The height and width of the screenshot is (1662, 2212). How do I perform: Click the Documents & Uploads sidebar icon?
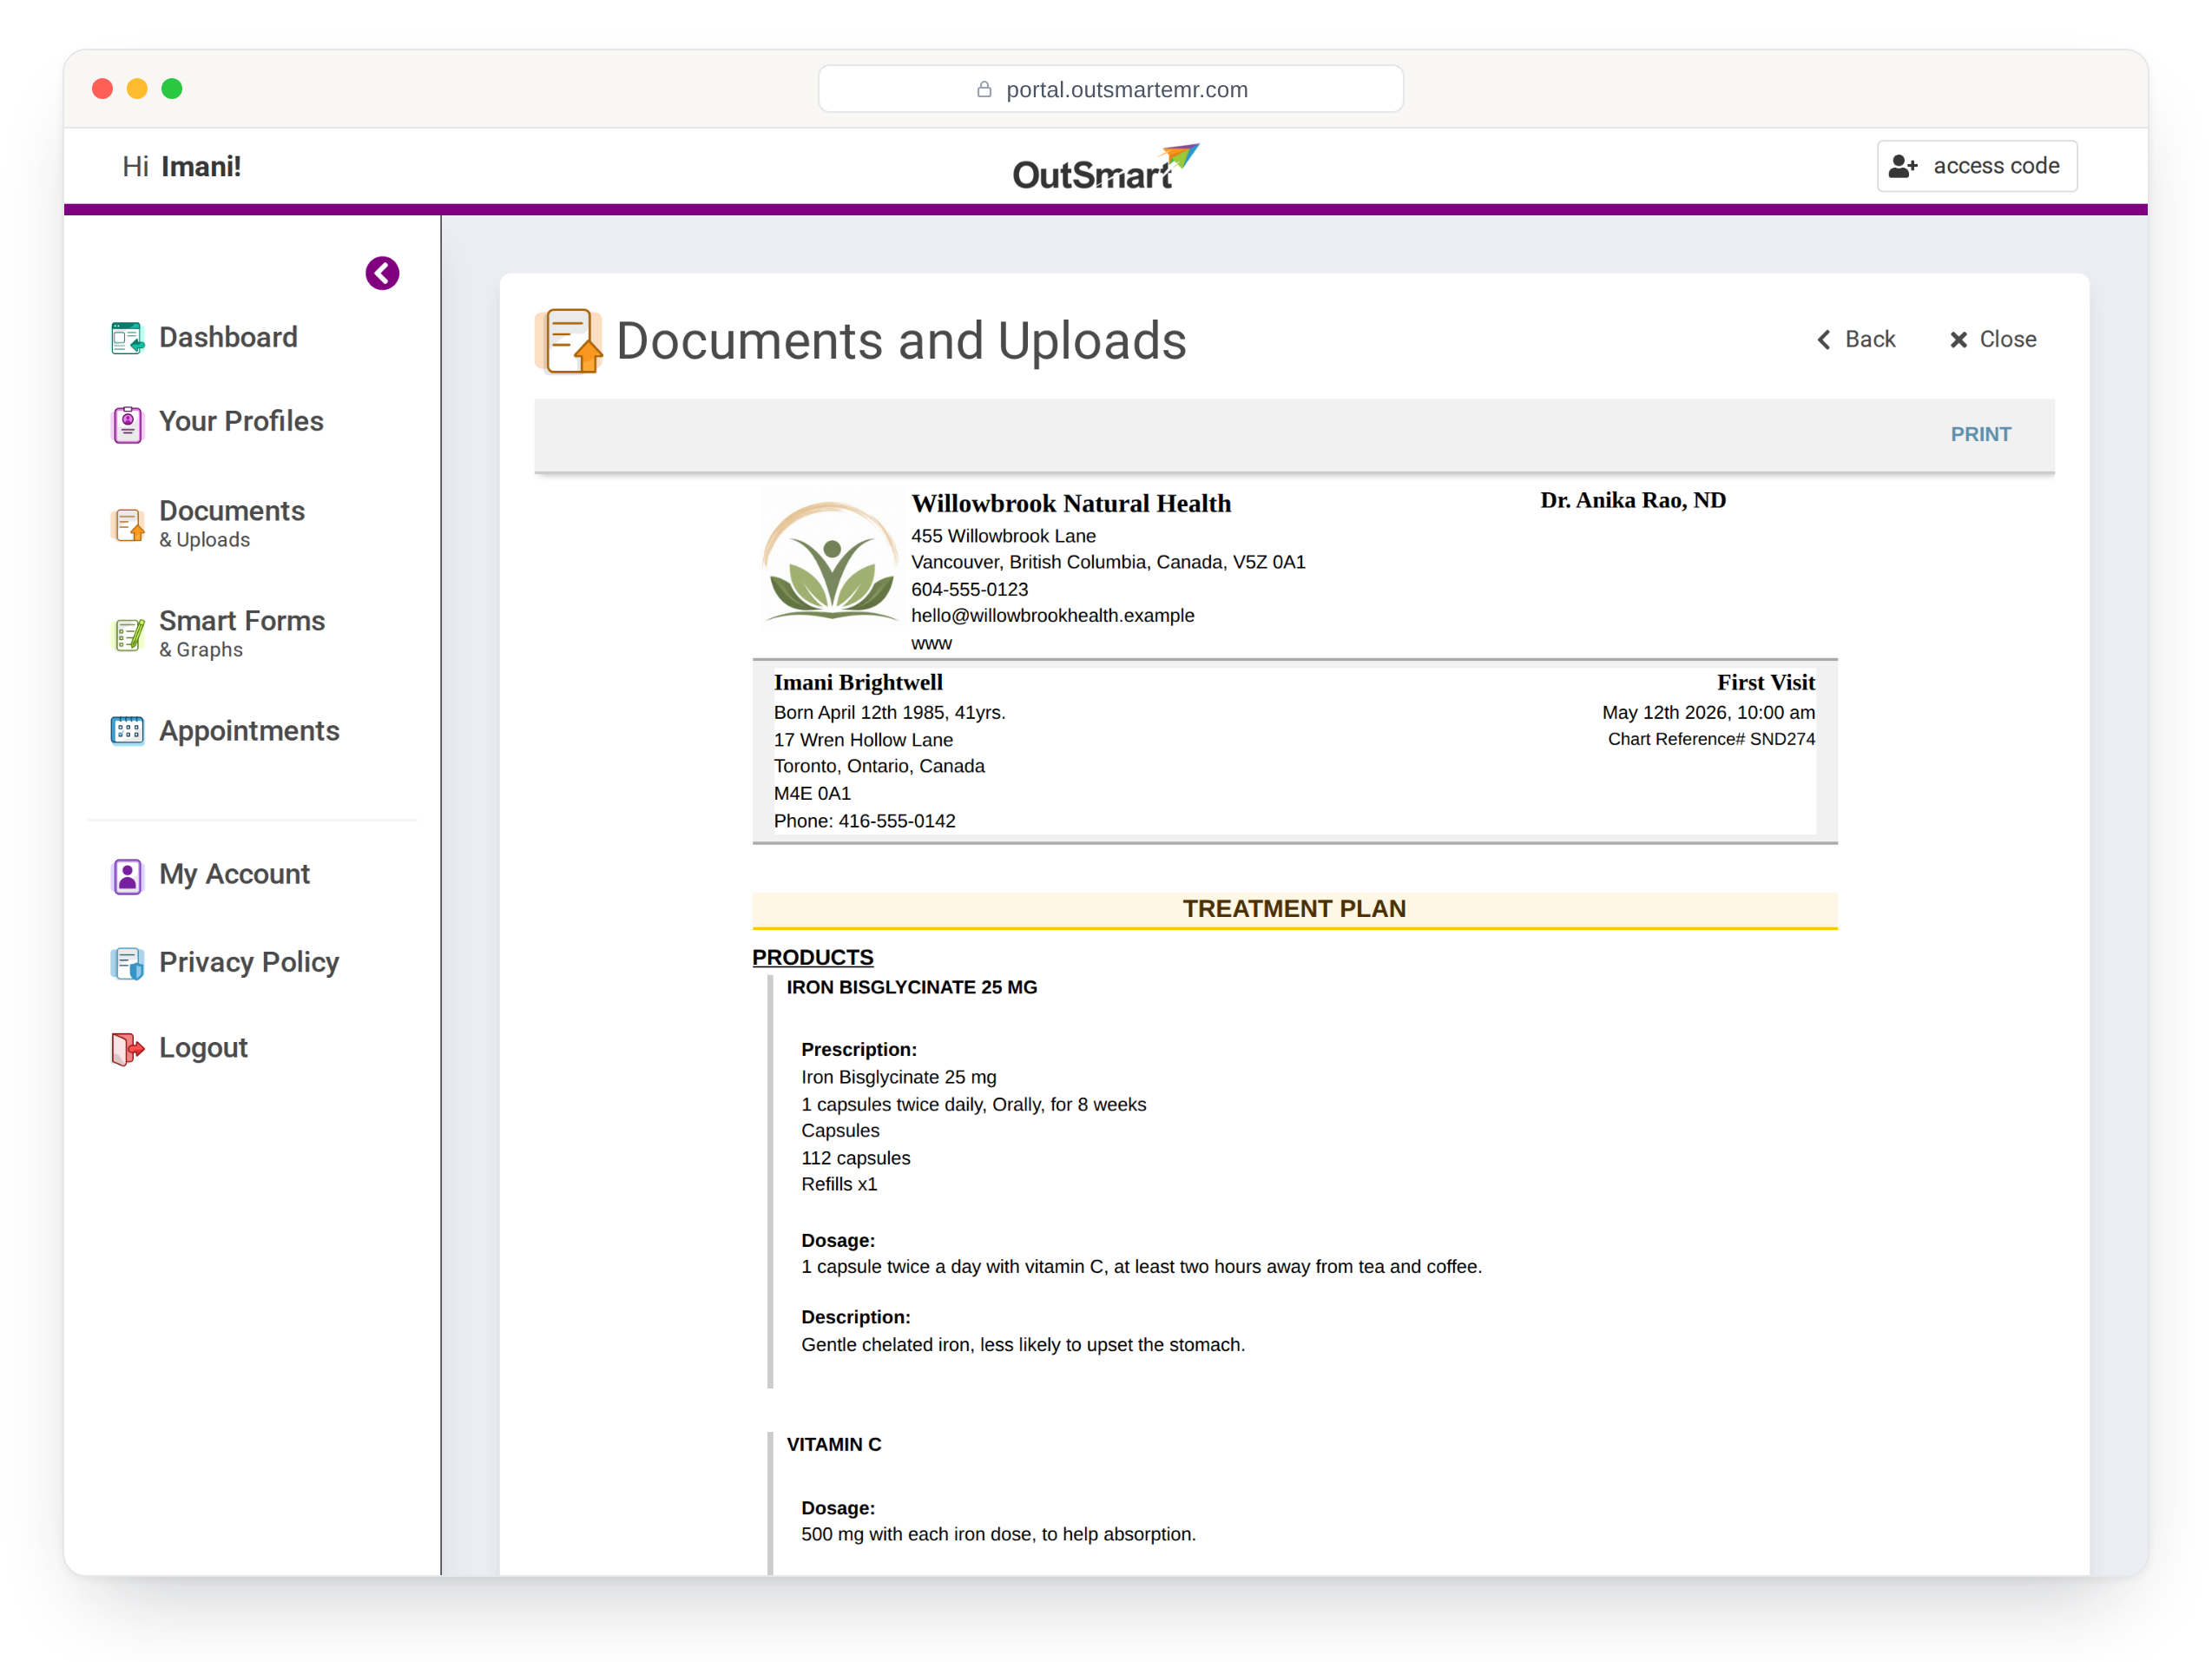(x=127, y=524)
